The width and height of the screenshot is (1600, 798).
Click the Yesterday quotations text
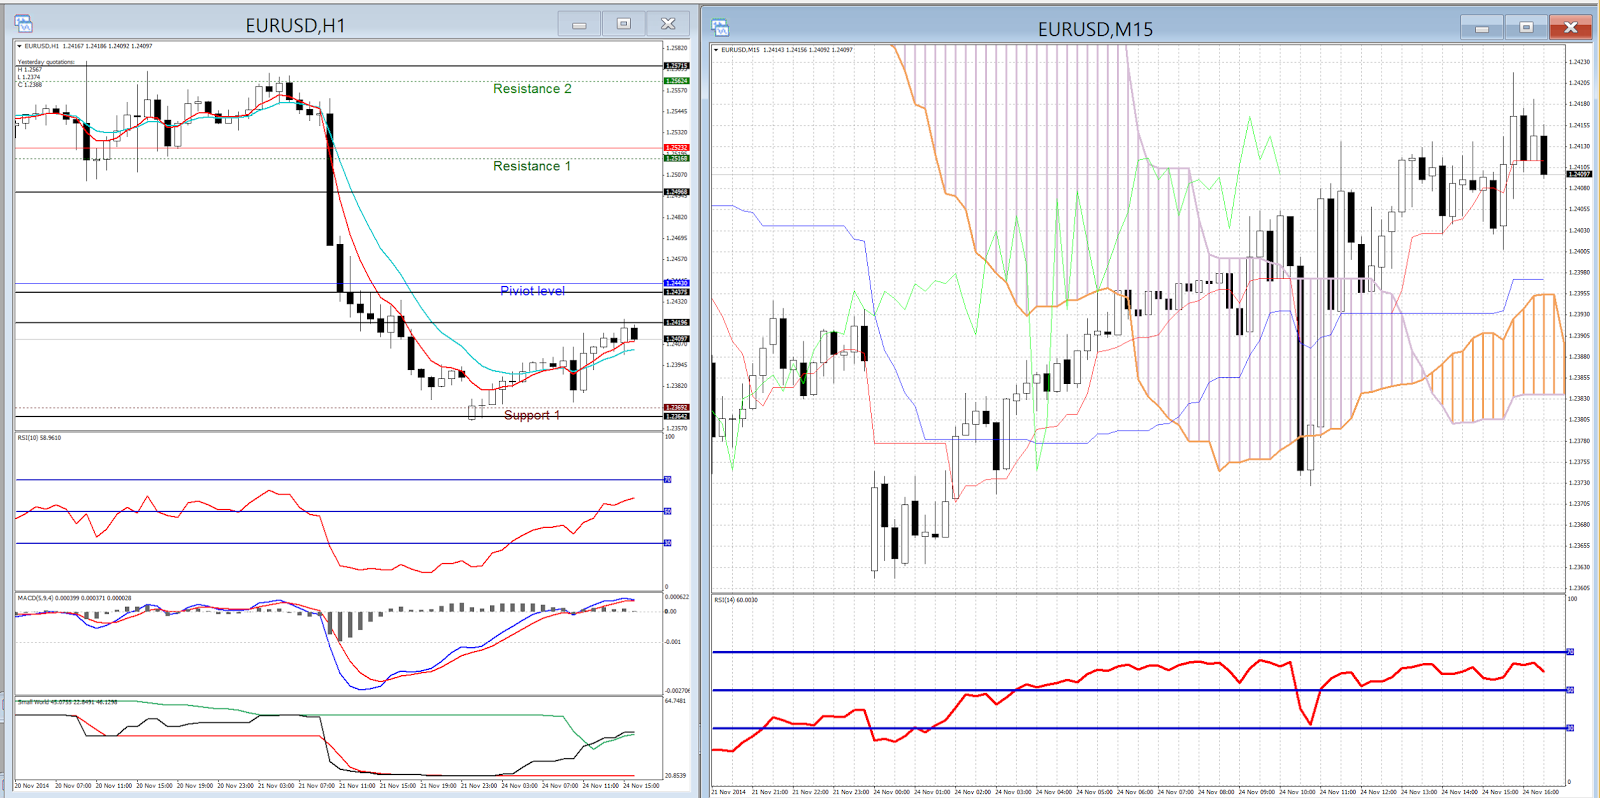(x=46, y=62)
